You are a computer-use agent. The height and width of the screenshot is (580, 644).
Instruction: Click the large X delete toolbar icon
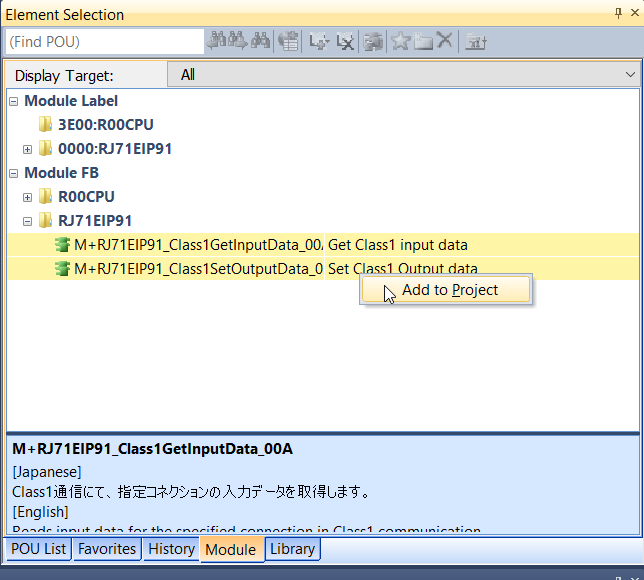click(x=444, y=40)
